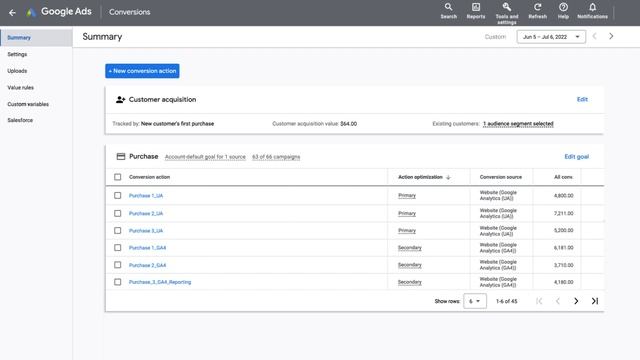The height and width of the screenshot is (360, 640).
Task: Go to next date range arrow
Action: click(611, 36)
